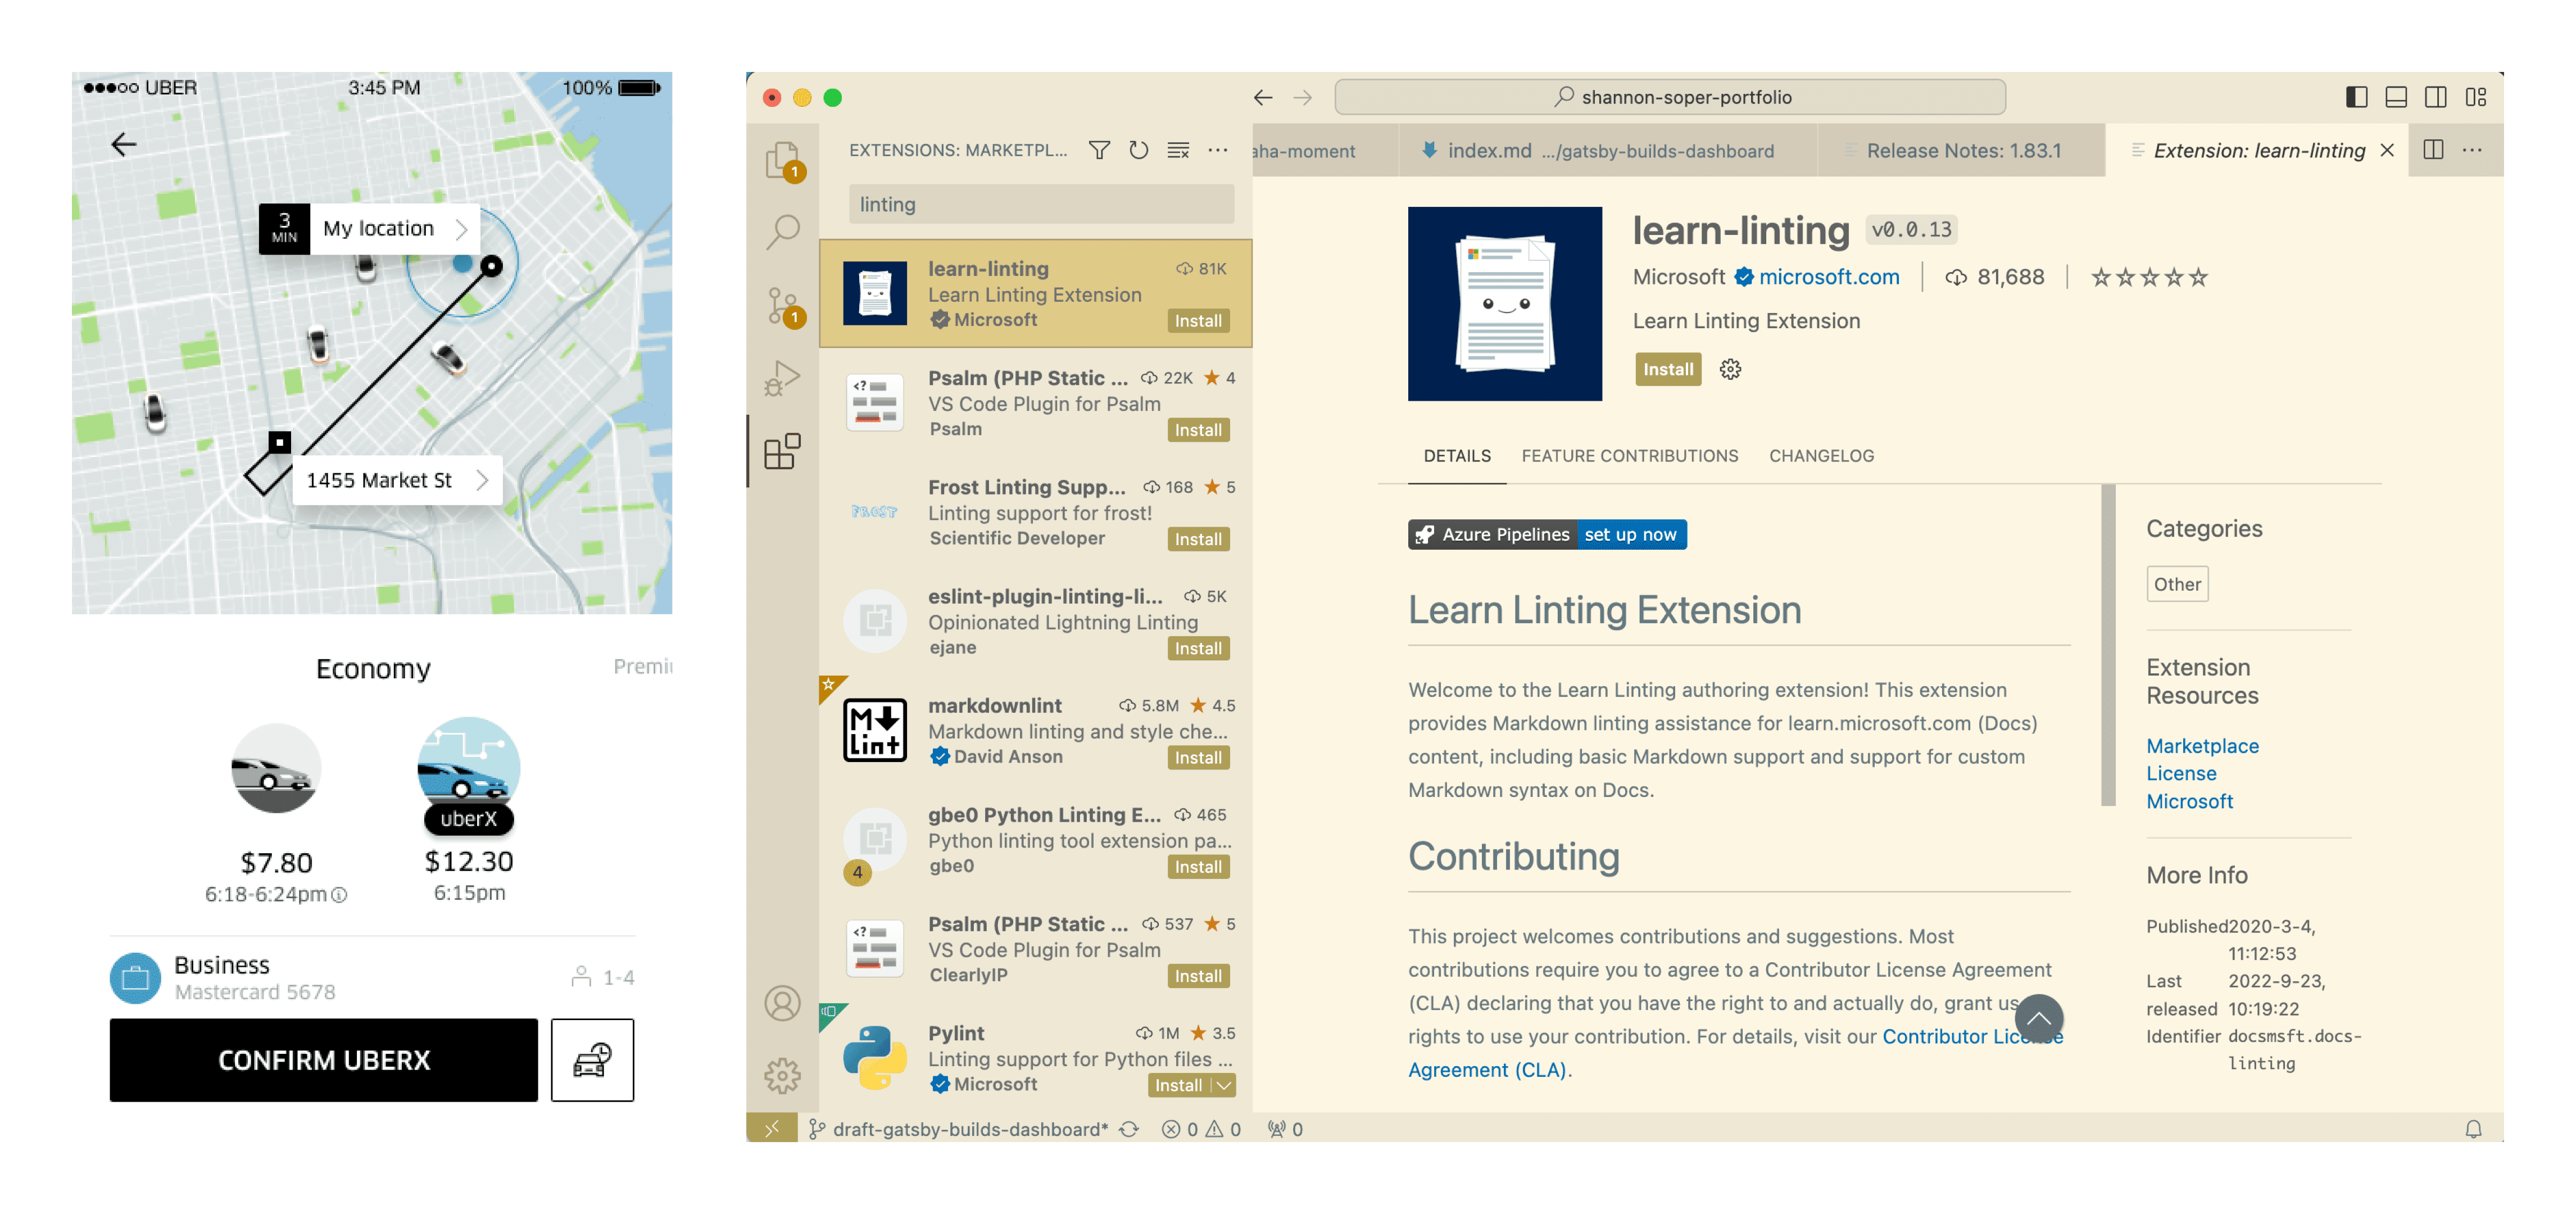This screenshot has height=1214, width=2576.
Task: Open Manage gear at bottom of activity bar
Action: 783,1076
